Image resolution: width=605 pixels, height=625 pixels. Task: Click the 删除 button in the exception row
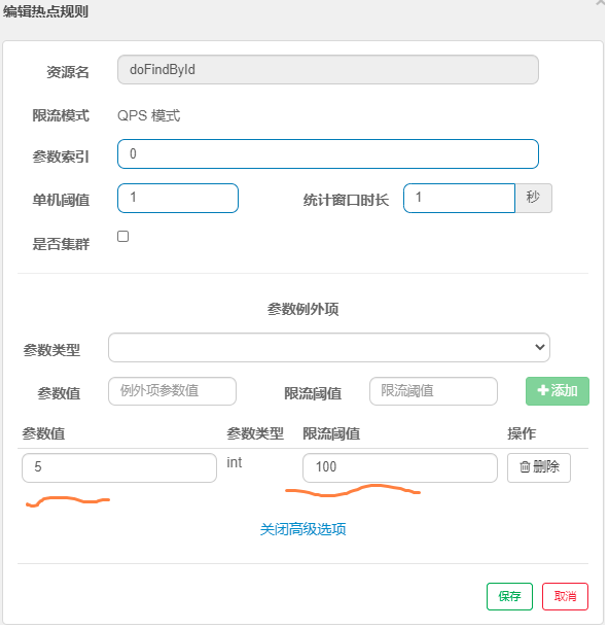coord(539,468)
